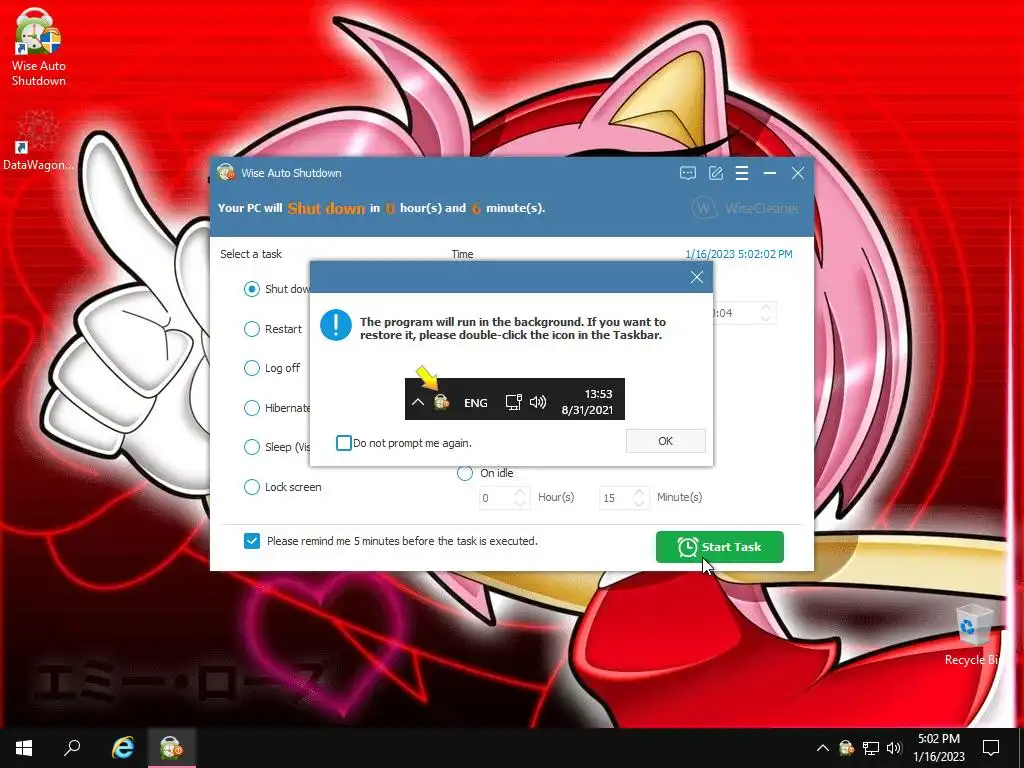Click Wise Auto Shutdown taskbar button
This screenshot has width=1024, height=768.
(x=171, y=748)
